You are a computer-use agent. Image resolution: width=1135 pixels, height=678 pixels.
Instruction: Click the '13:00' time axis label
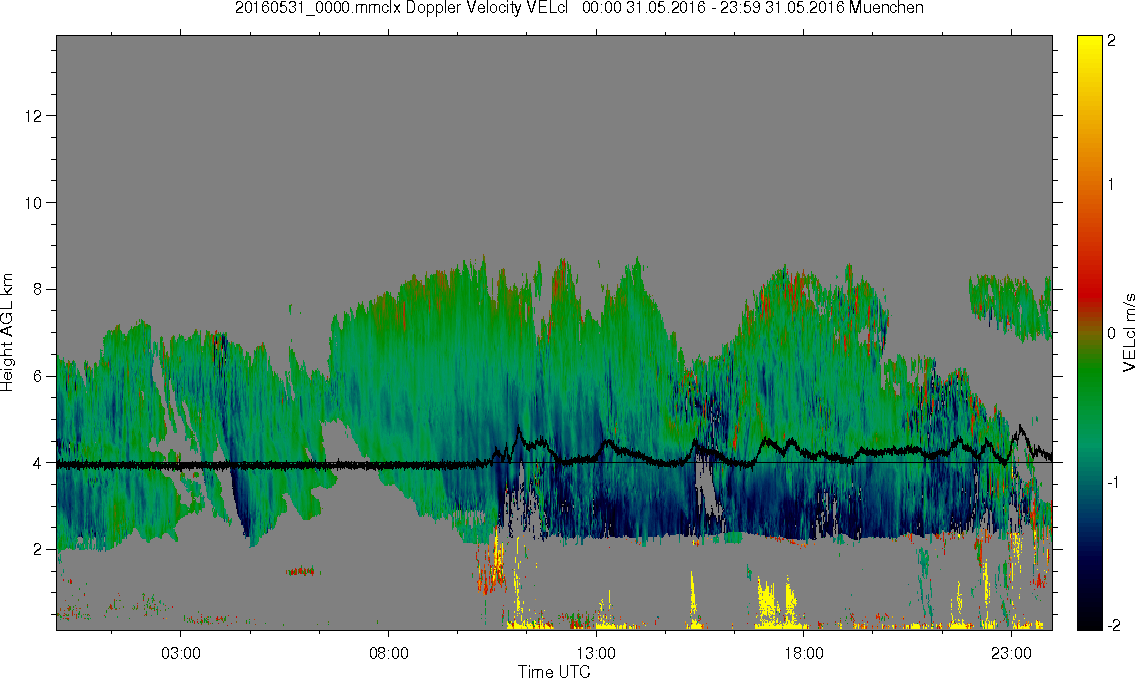tap(596, 653)
